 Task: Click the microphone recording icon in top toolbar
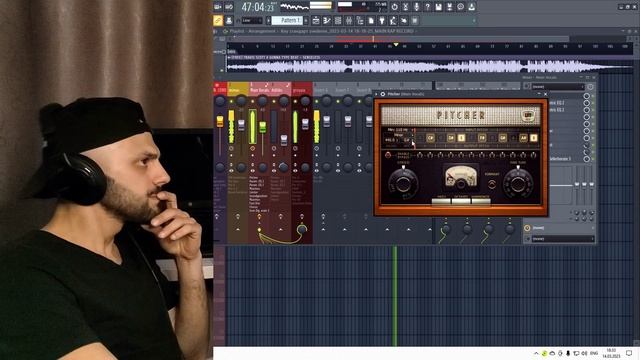(x=416, y=7)
